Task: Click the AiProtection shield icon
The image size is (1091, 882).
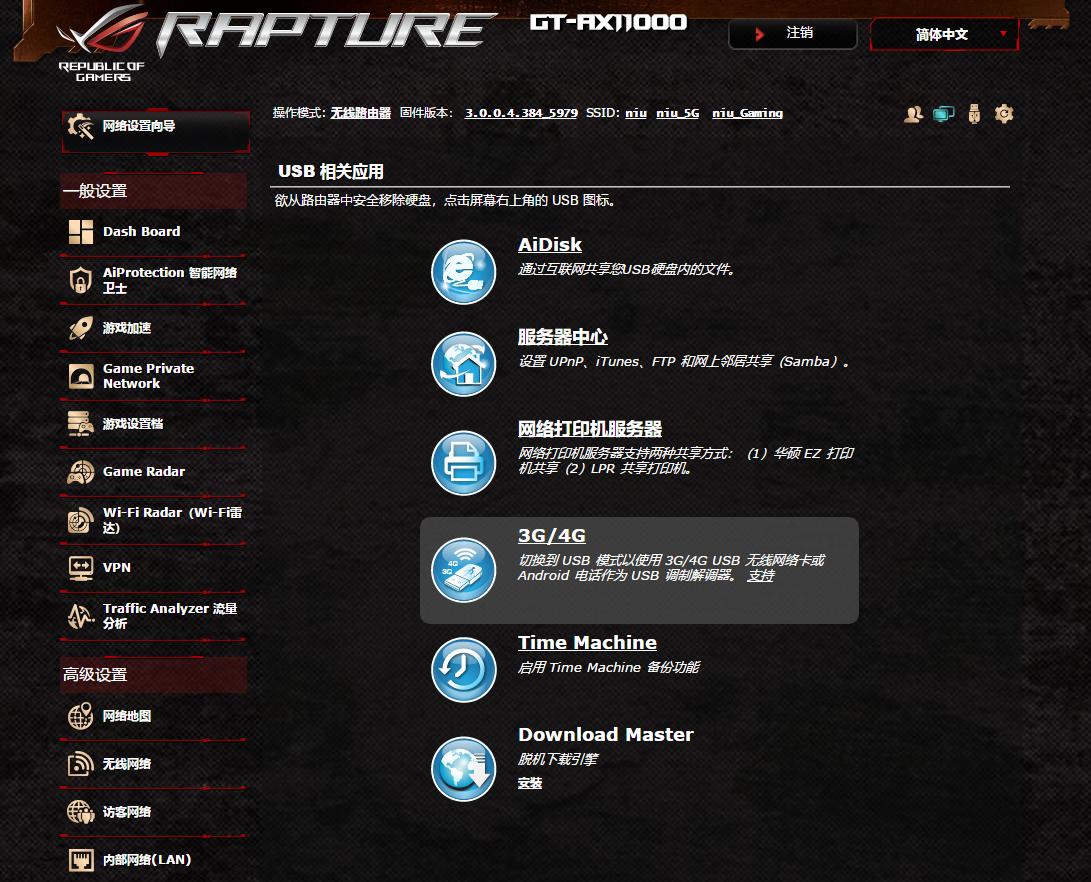Action: (x=81, y=280)
